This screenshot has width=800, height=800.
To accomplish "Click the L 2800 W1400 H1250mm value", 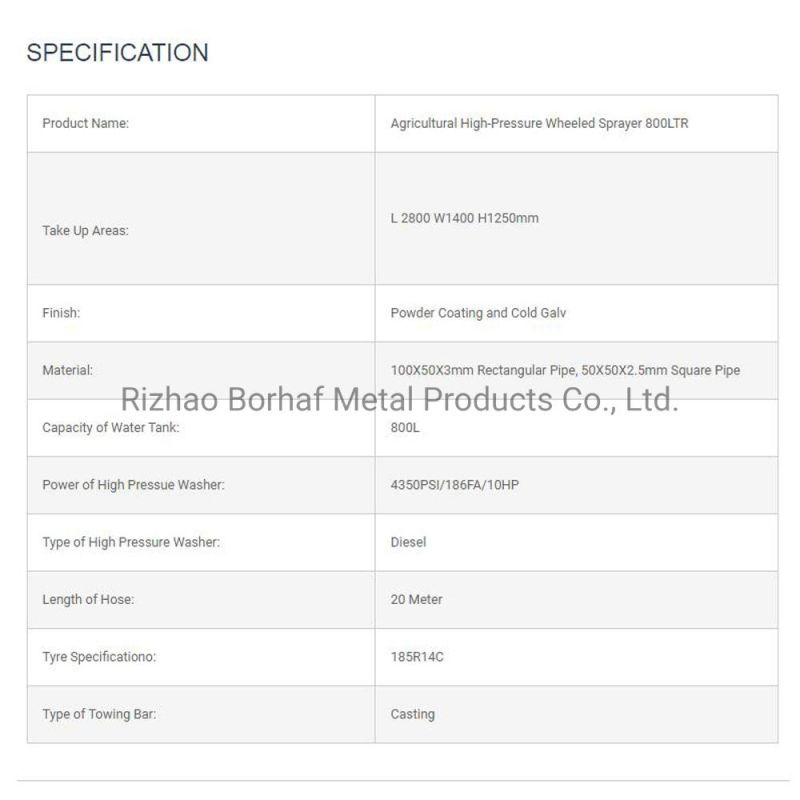I will [x=464, y=218].
